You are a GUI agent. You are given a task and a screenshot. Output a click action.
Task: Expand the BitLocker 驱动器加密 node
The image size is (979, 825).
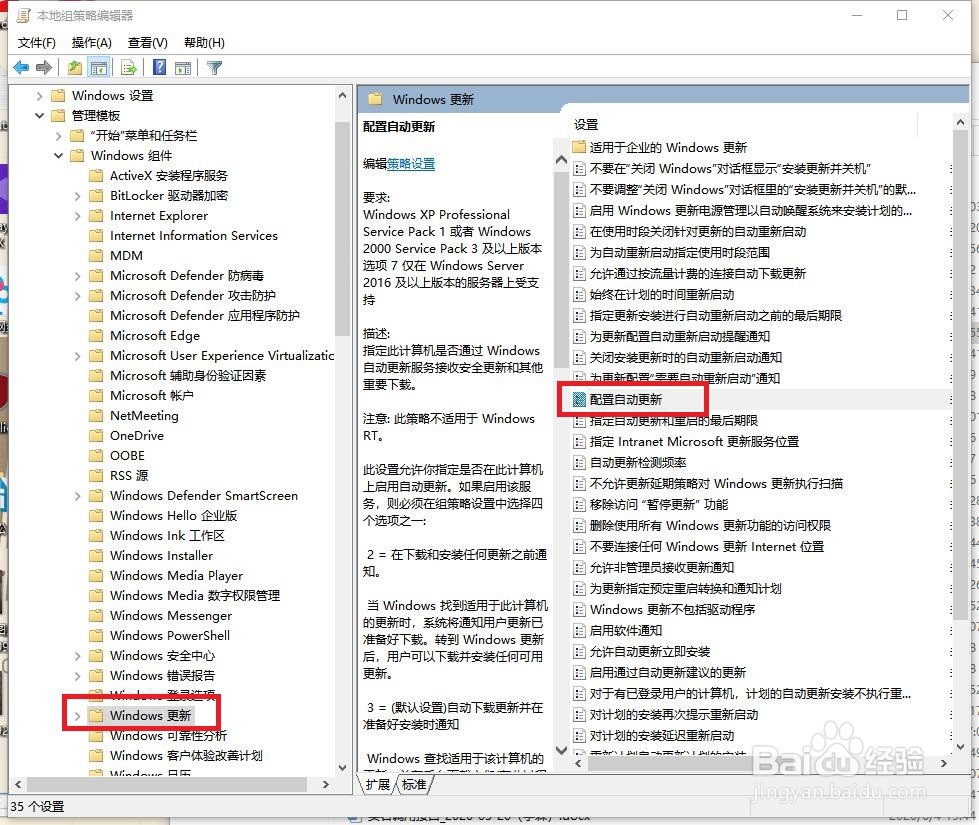[77, 195]
